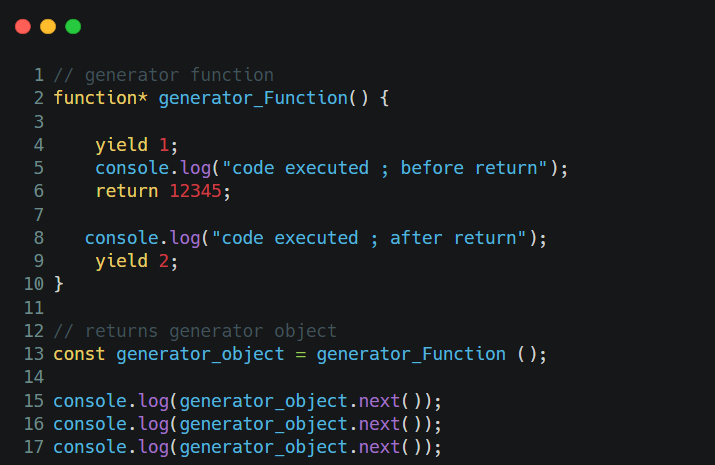
Task: Click the 'generator_Function ()' call on line 13
Action: click(427, 354)
